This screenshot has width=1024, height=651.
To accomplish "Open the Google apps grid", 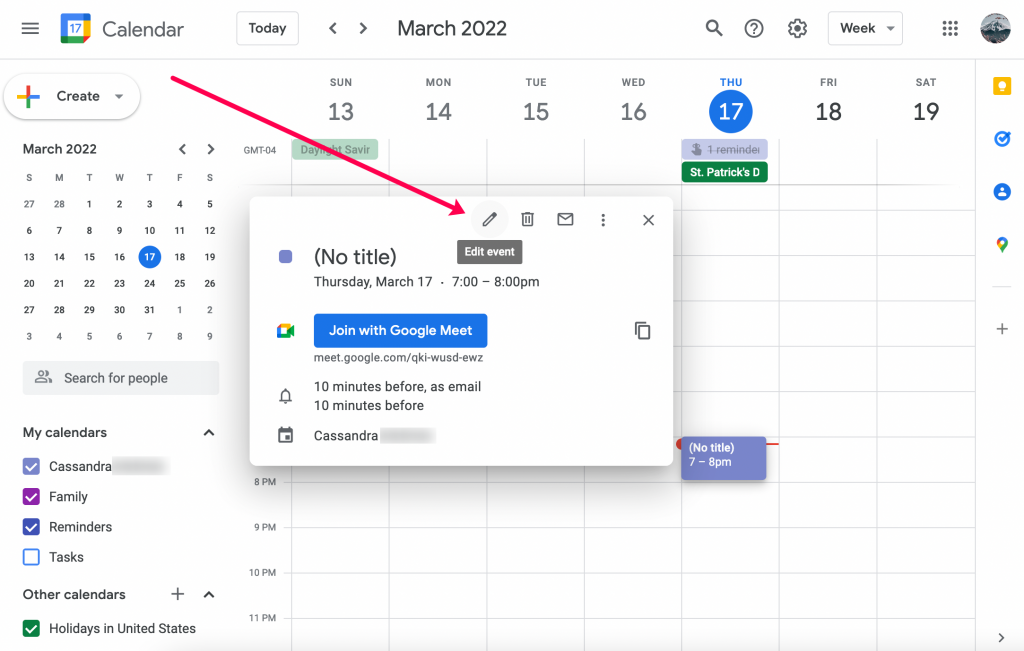I will [x=950, y=28].
